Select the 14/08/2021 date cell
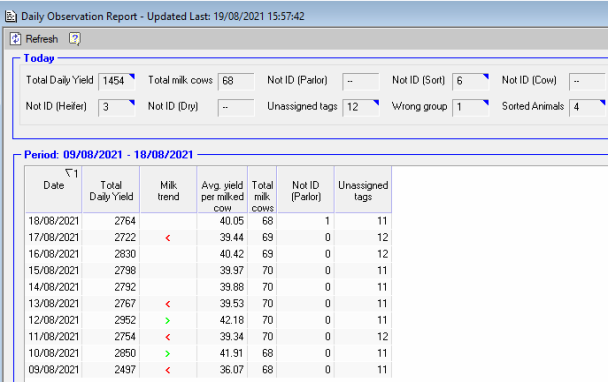 pyautogui.click(x=54, y=287)
